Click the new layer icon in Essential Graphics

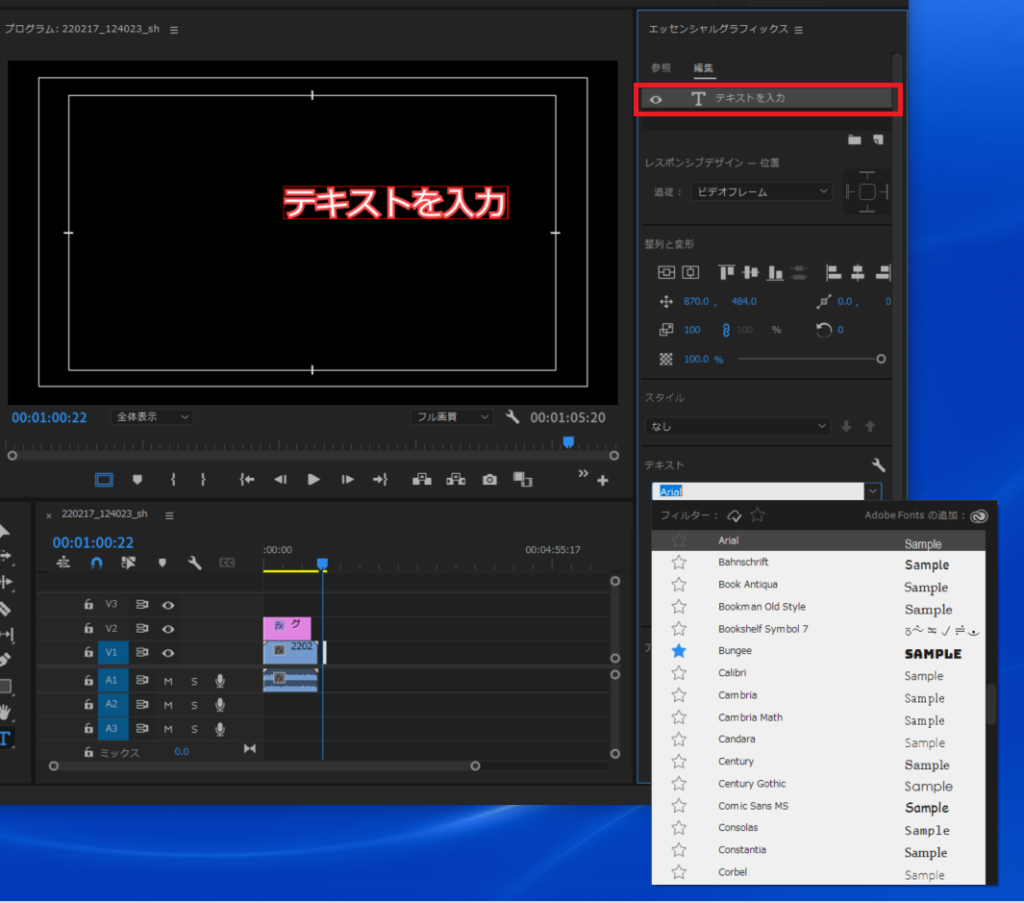pos(878,140)
